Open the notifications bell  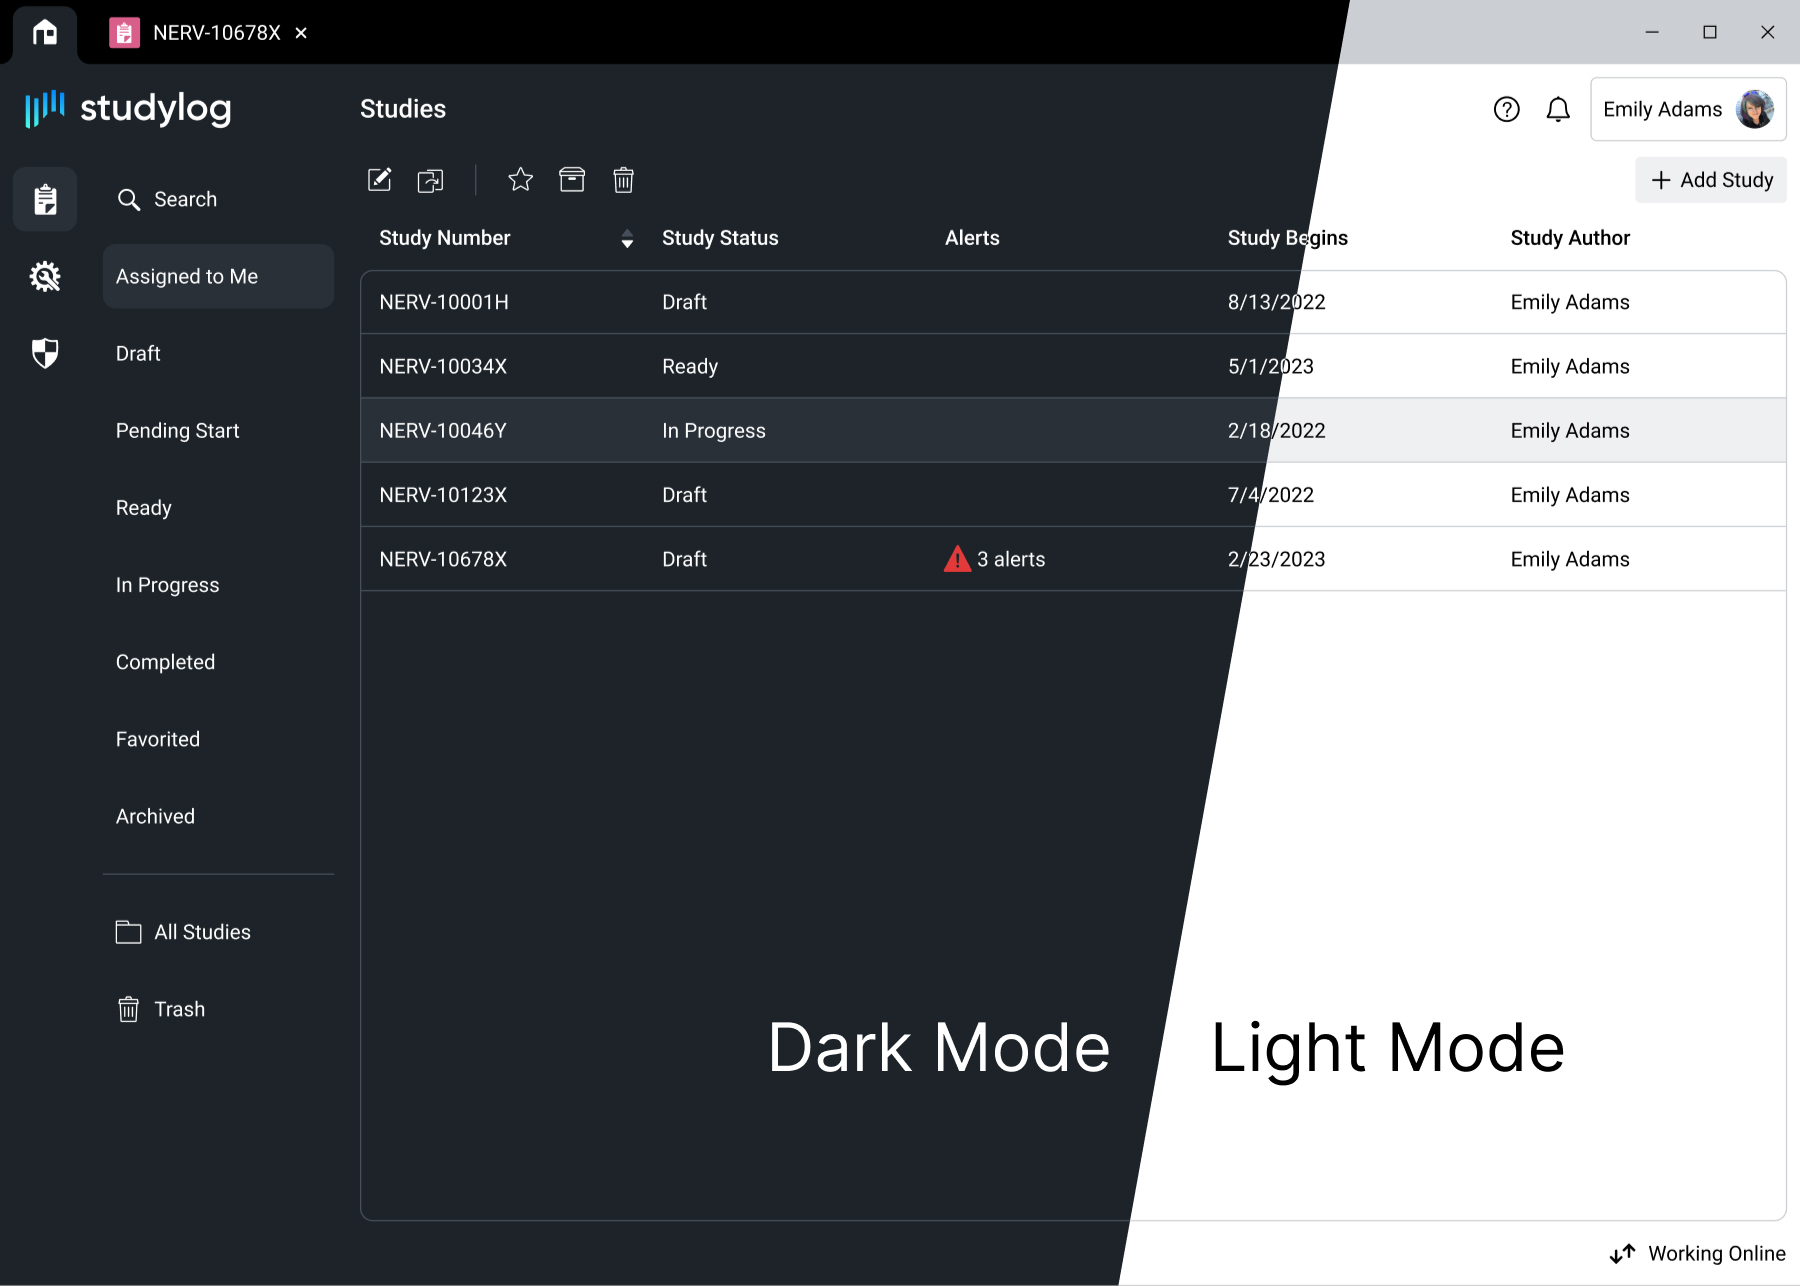click(1558, 109)
